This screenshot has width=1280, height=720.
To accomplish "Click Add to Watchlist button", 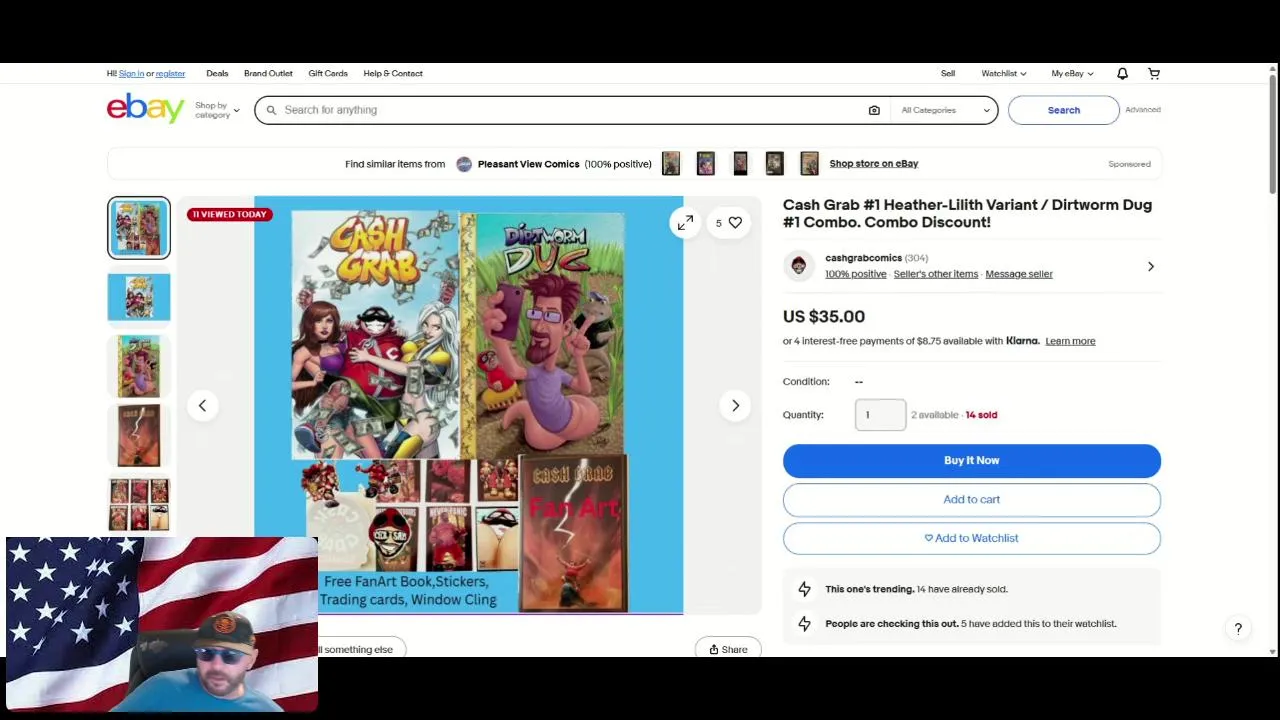I will [x=972, y=538].
